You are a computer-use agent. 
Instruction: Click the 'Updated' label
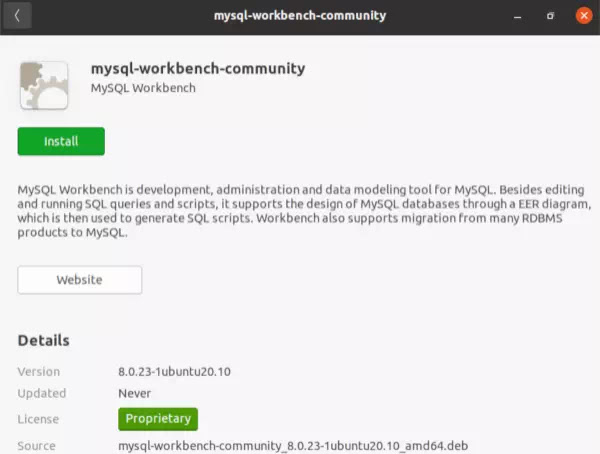point(42,393)
